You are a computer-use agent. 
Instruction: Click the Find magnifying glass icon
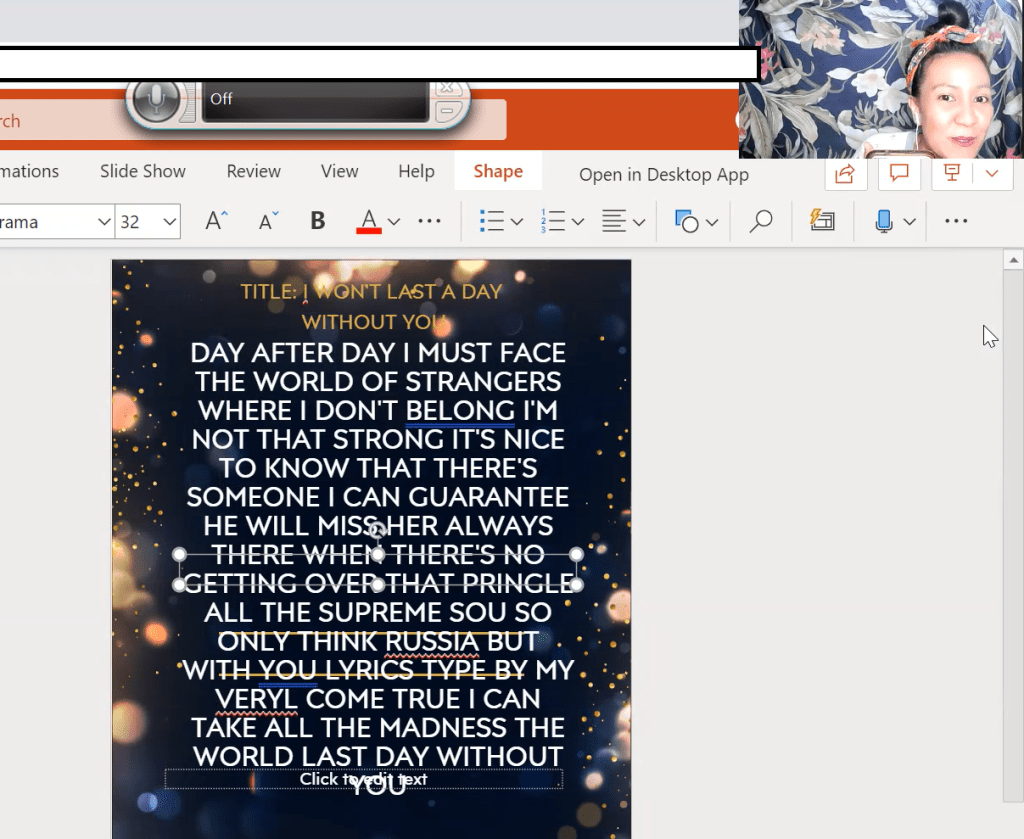(x=761, y=221)
